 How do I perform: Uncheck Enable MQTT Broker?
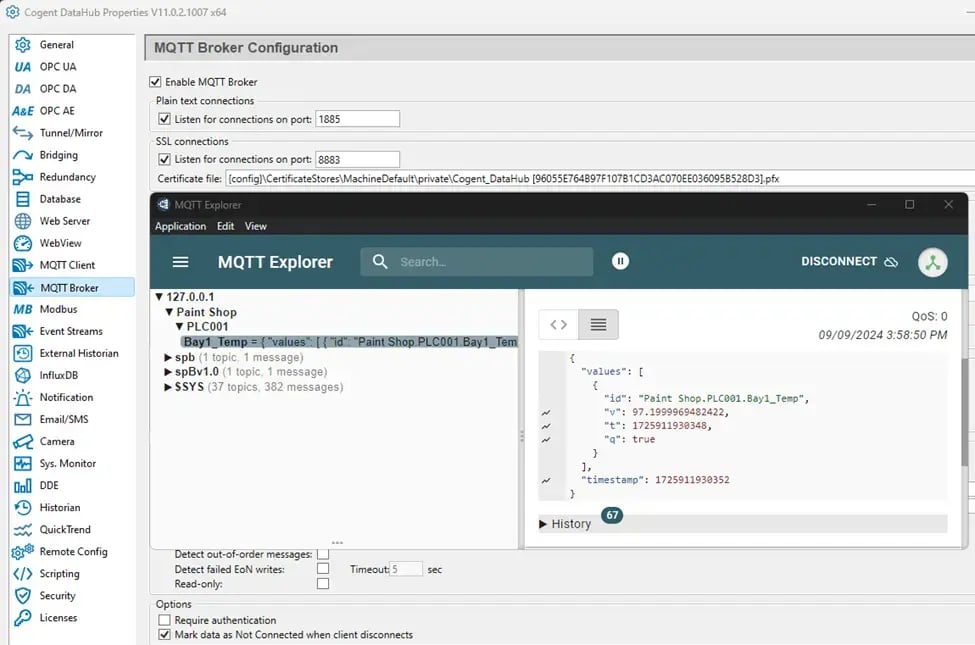[x=155, y=82]
